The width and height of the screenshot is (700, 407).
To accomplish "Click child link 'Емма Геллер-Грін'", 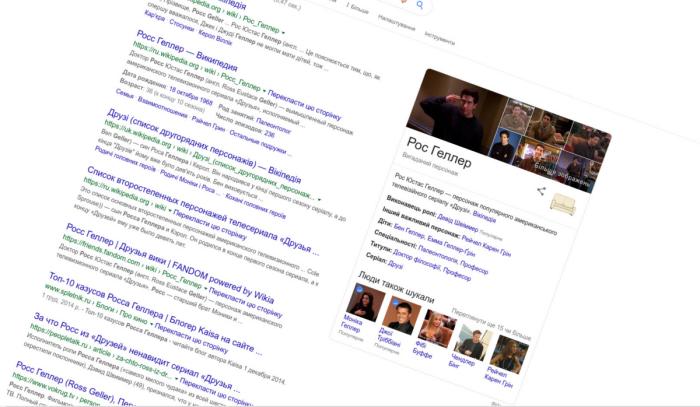I will [x=451, y=245].
